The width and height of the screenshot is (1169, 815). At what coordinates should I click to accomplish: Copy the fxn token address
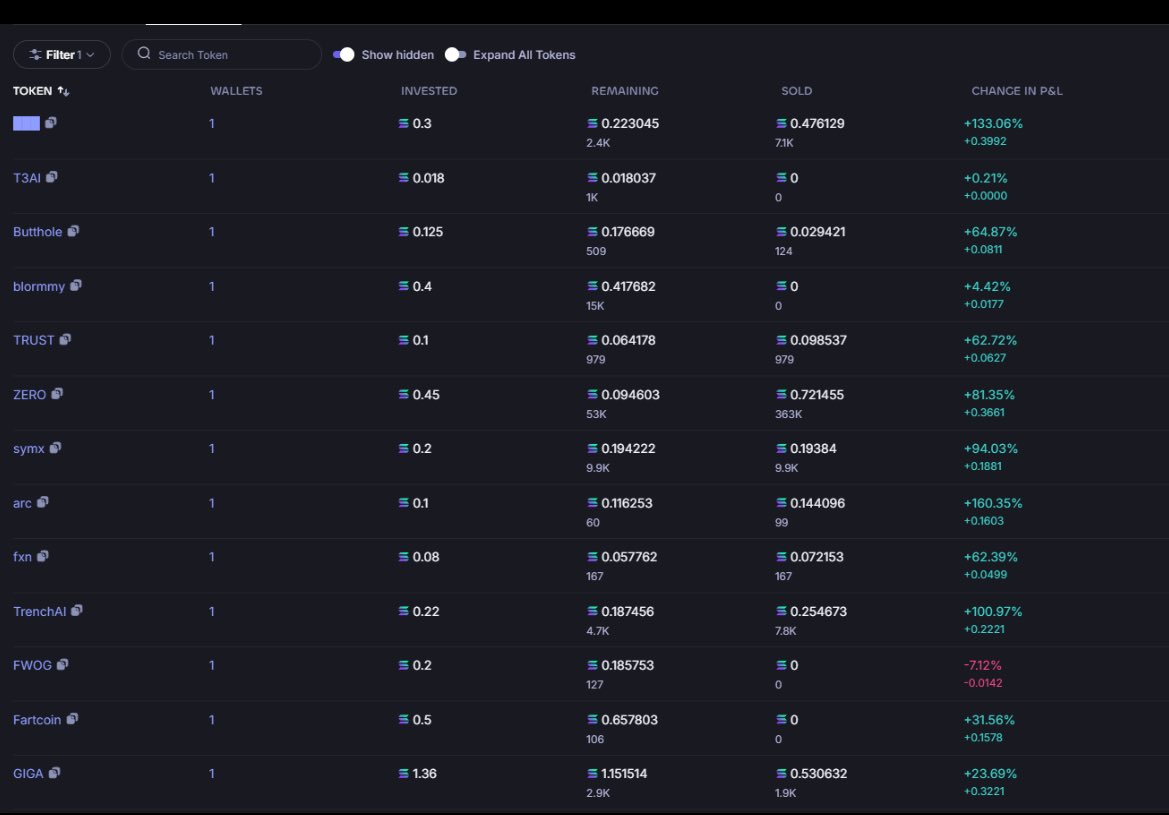click(x=42, y=556)
